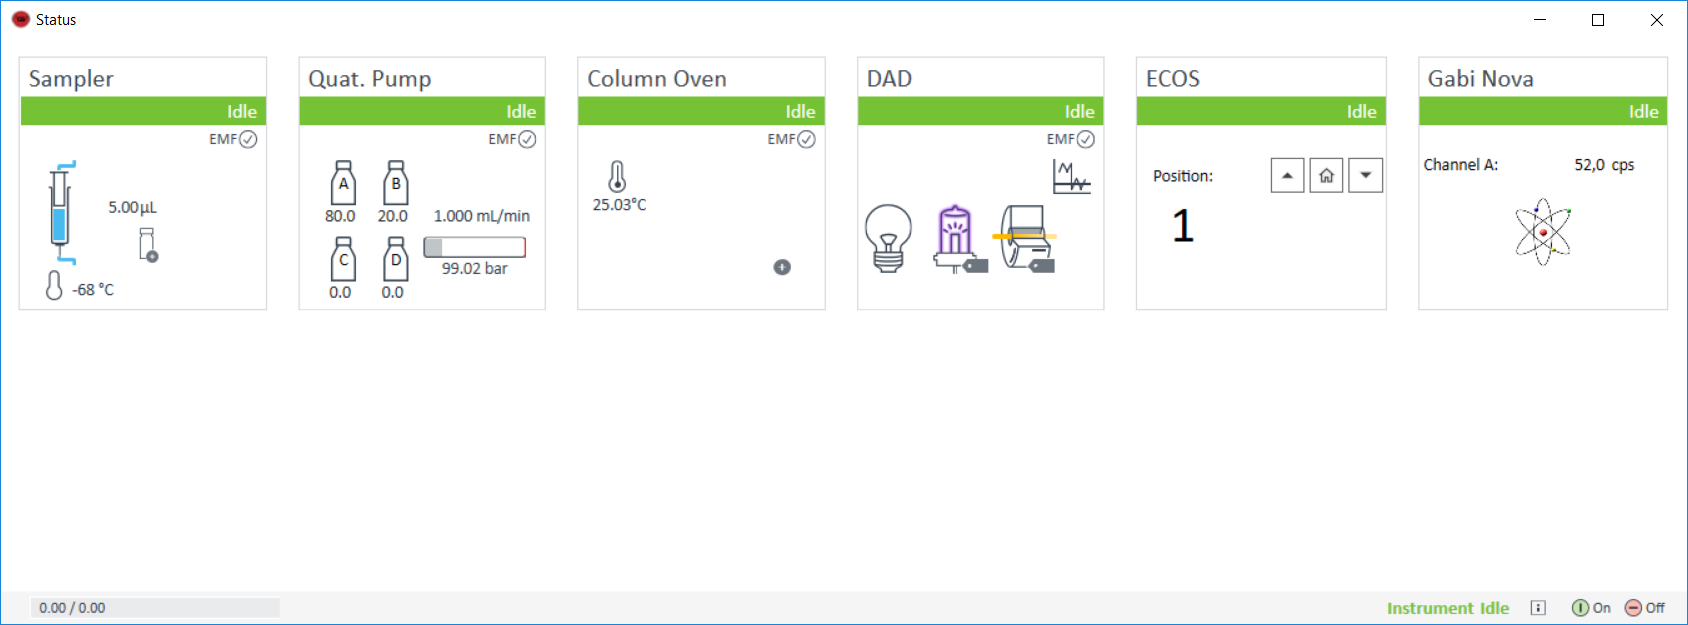Move ECOS position up with arrow
Image resolution: width=1688 pixels, height=625 pixels.
tap(1287, 175)
